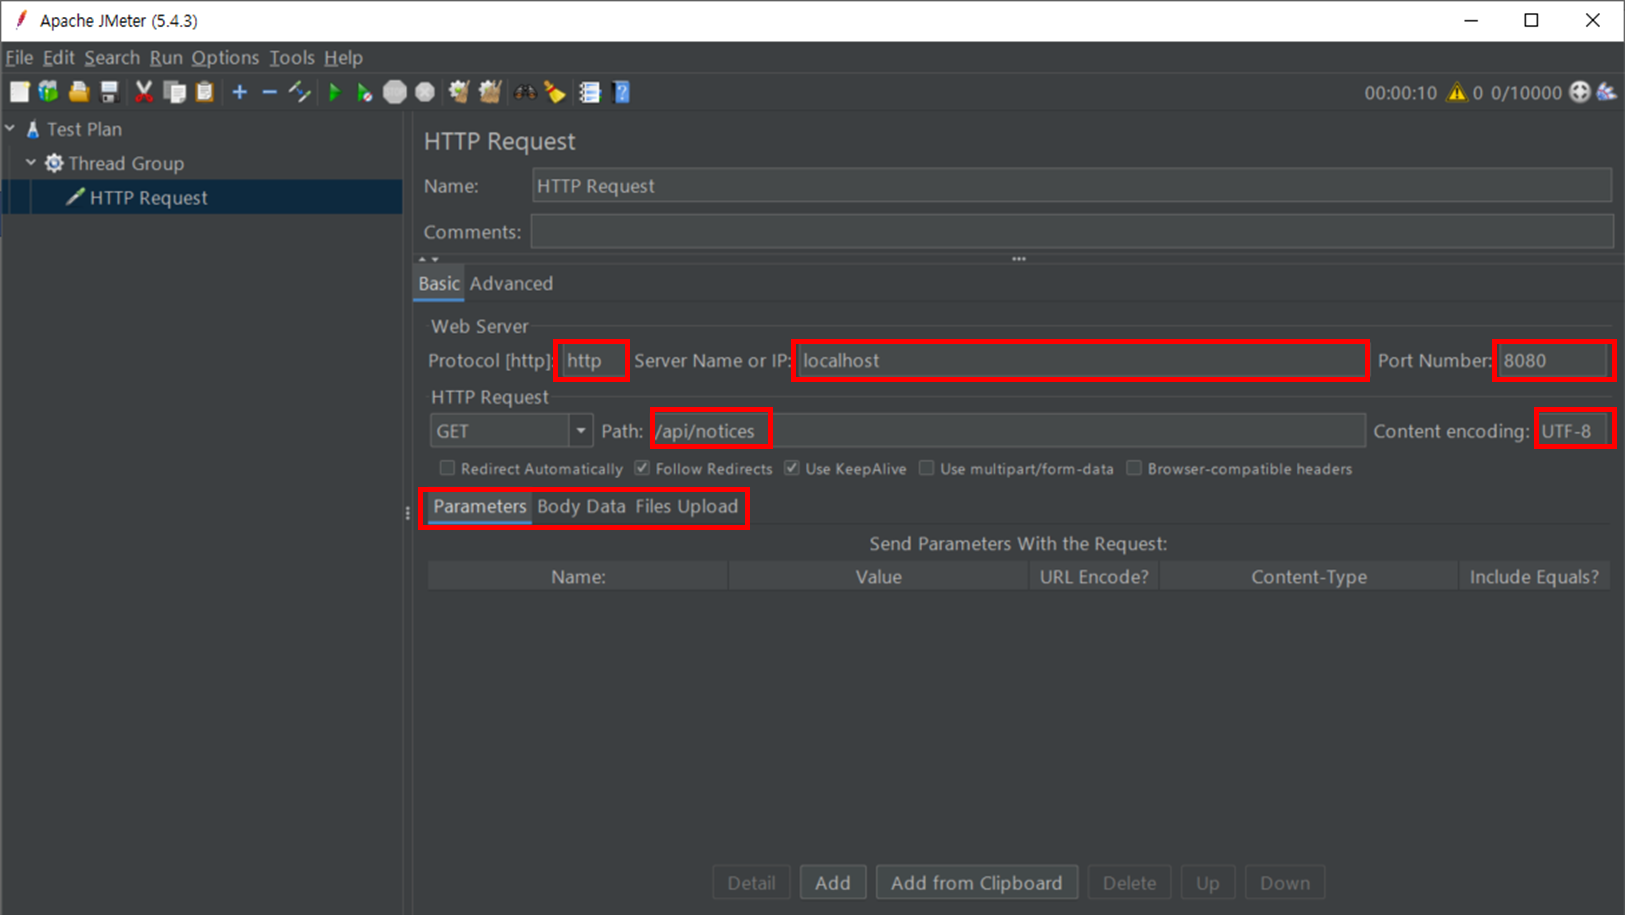Switch to the Files Upload tab
The image size is (1625, 915).
coord(687,507)
